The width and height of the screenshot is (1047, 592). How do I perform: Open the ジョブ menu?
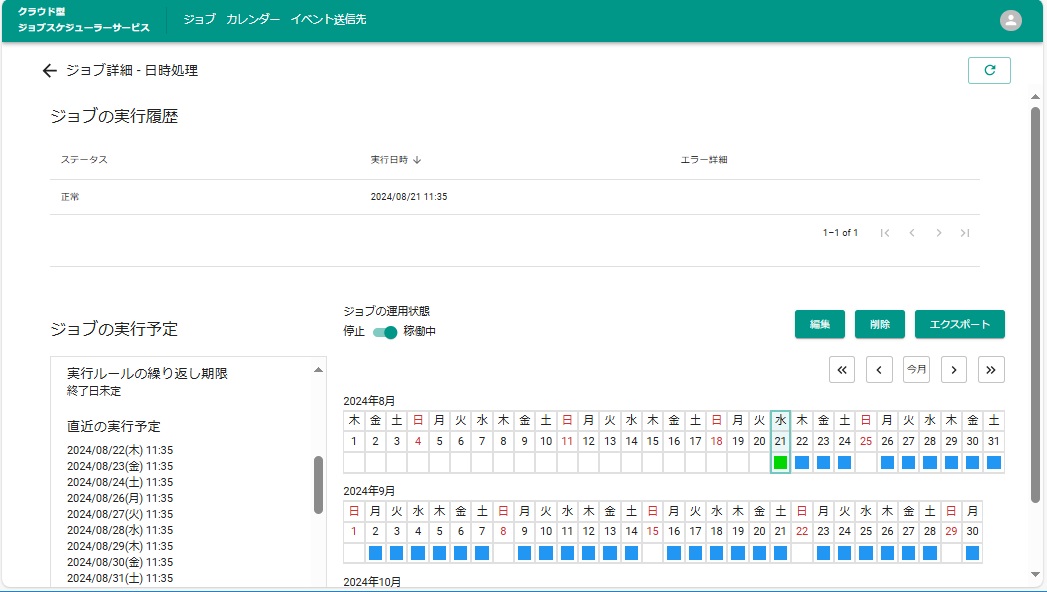coord(199,20)
